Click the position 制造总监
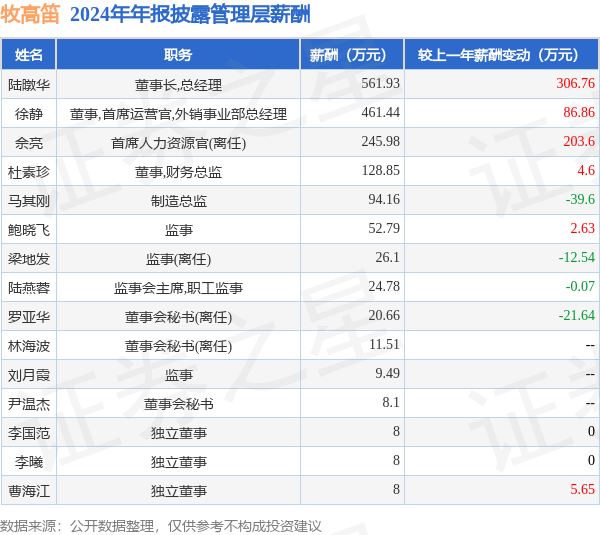 pos(178,201)
